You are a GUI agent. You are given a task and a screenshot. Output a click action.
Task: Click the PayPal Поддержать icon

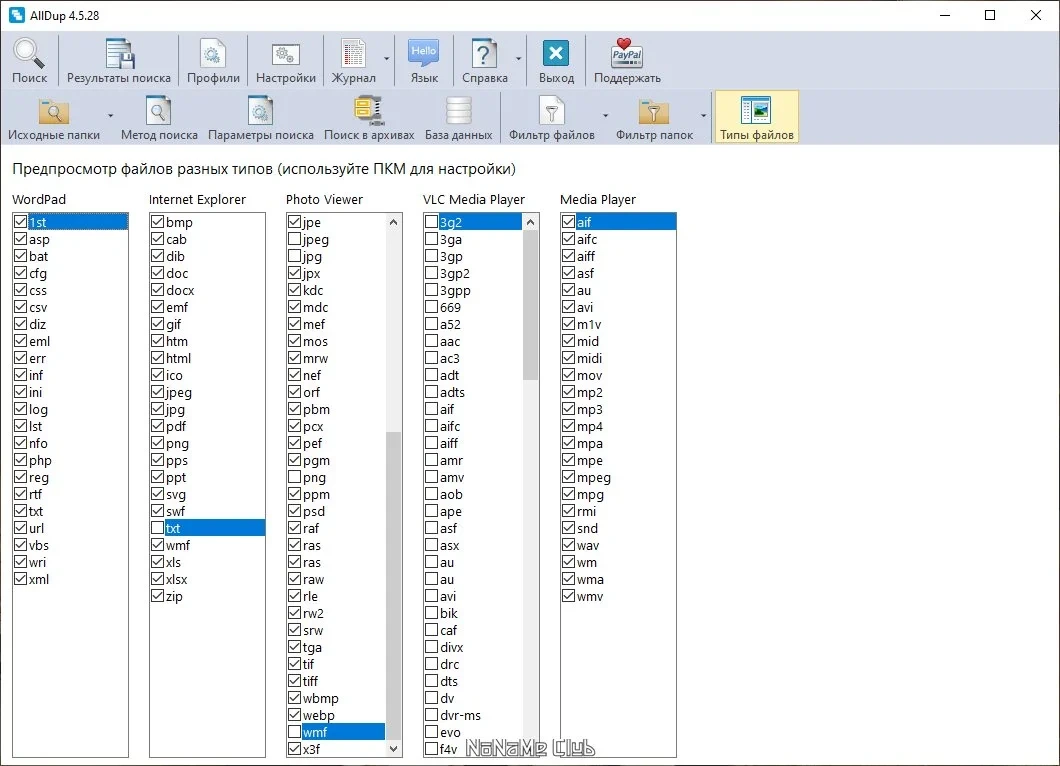tap(627, 61)
